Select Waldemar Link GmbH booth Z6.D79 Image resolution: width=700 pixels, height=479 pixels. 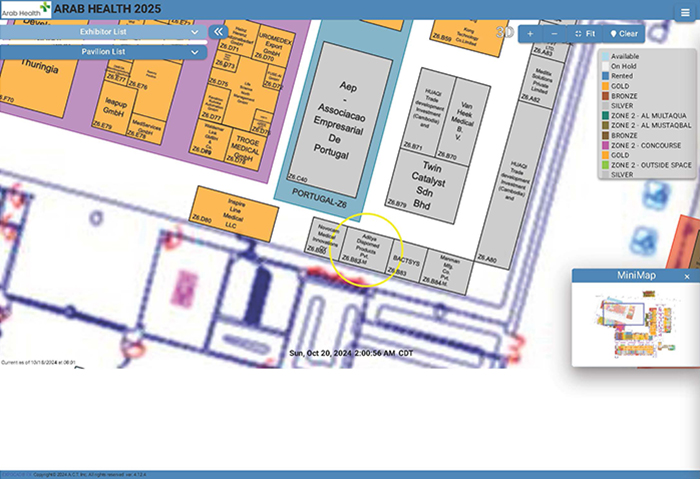210,138
